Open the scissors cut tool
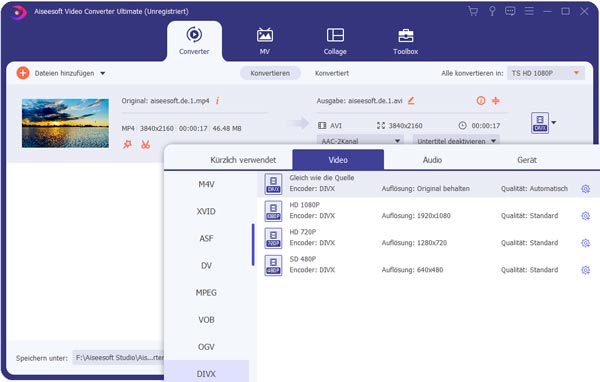 point(145,144)
